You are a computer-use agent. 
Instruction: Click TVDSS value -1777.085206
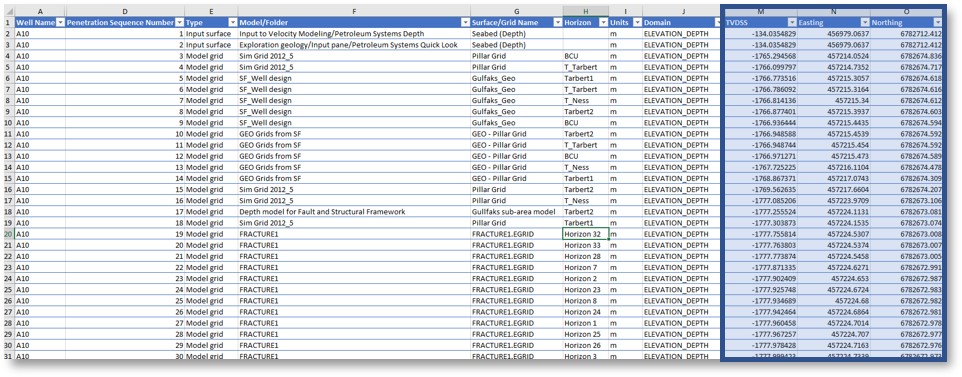(x=761, y=200)
